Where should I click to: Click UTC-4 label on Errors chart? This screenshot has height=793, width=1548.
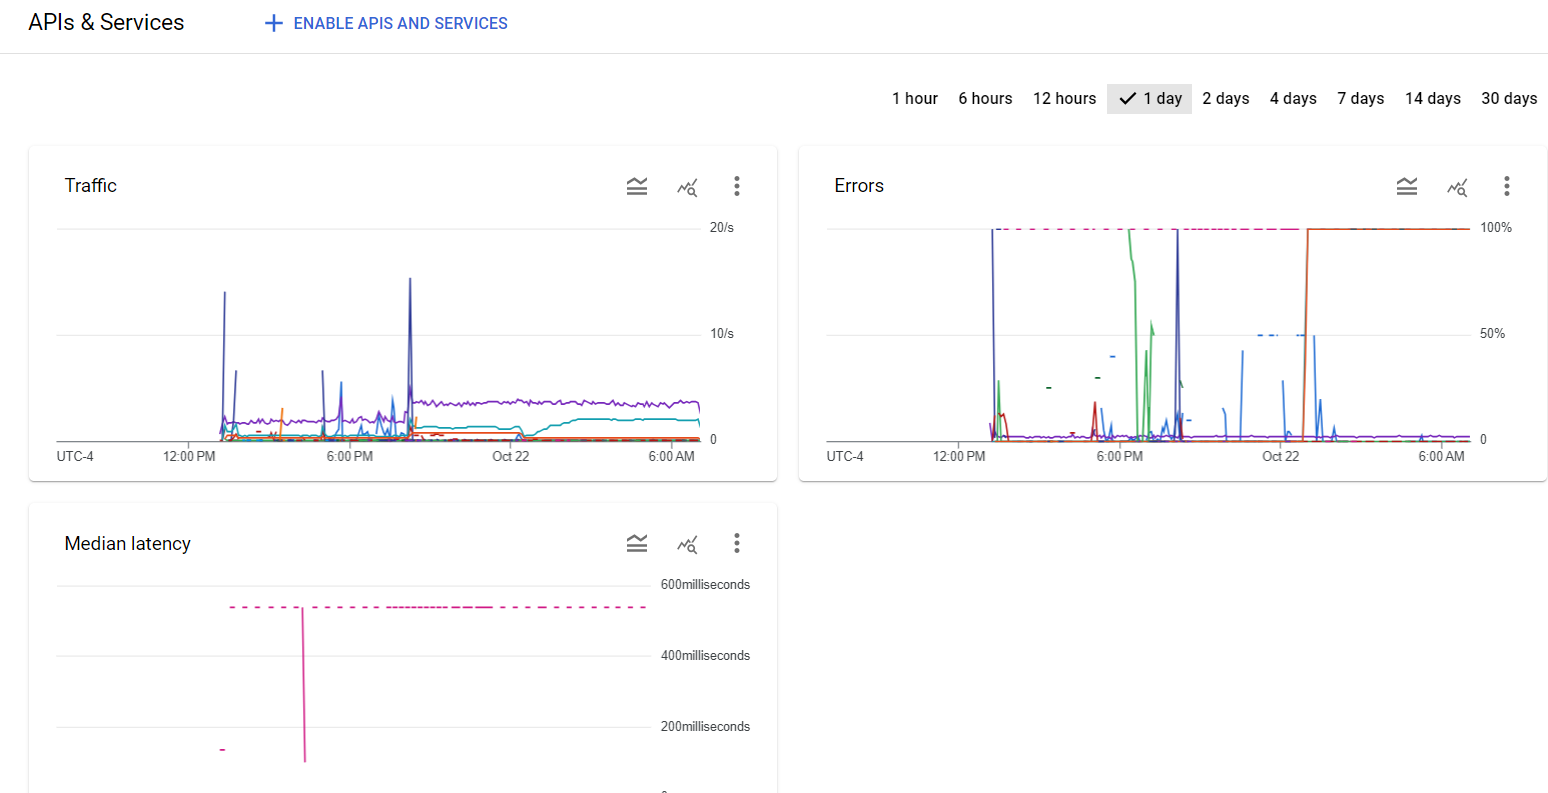845,456
